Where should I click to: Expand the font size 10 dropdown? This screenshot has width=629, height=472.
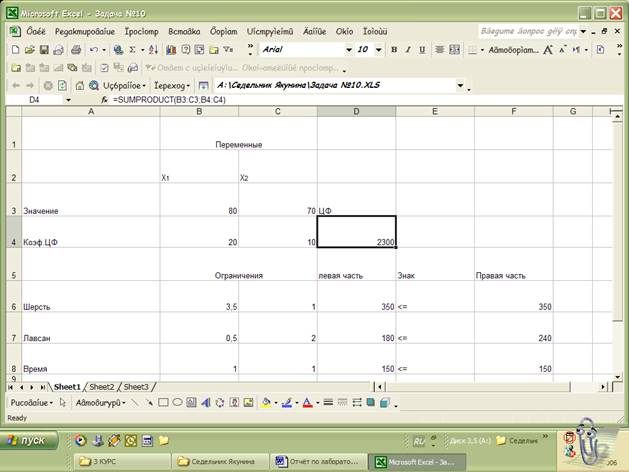coord(379,49)
